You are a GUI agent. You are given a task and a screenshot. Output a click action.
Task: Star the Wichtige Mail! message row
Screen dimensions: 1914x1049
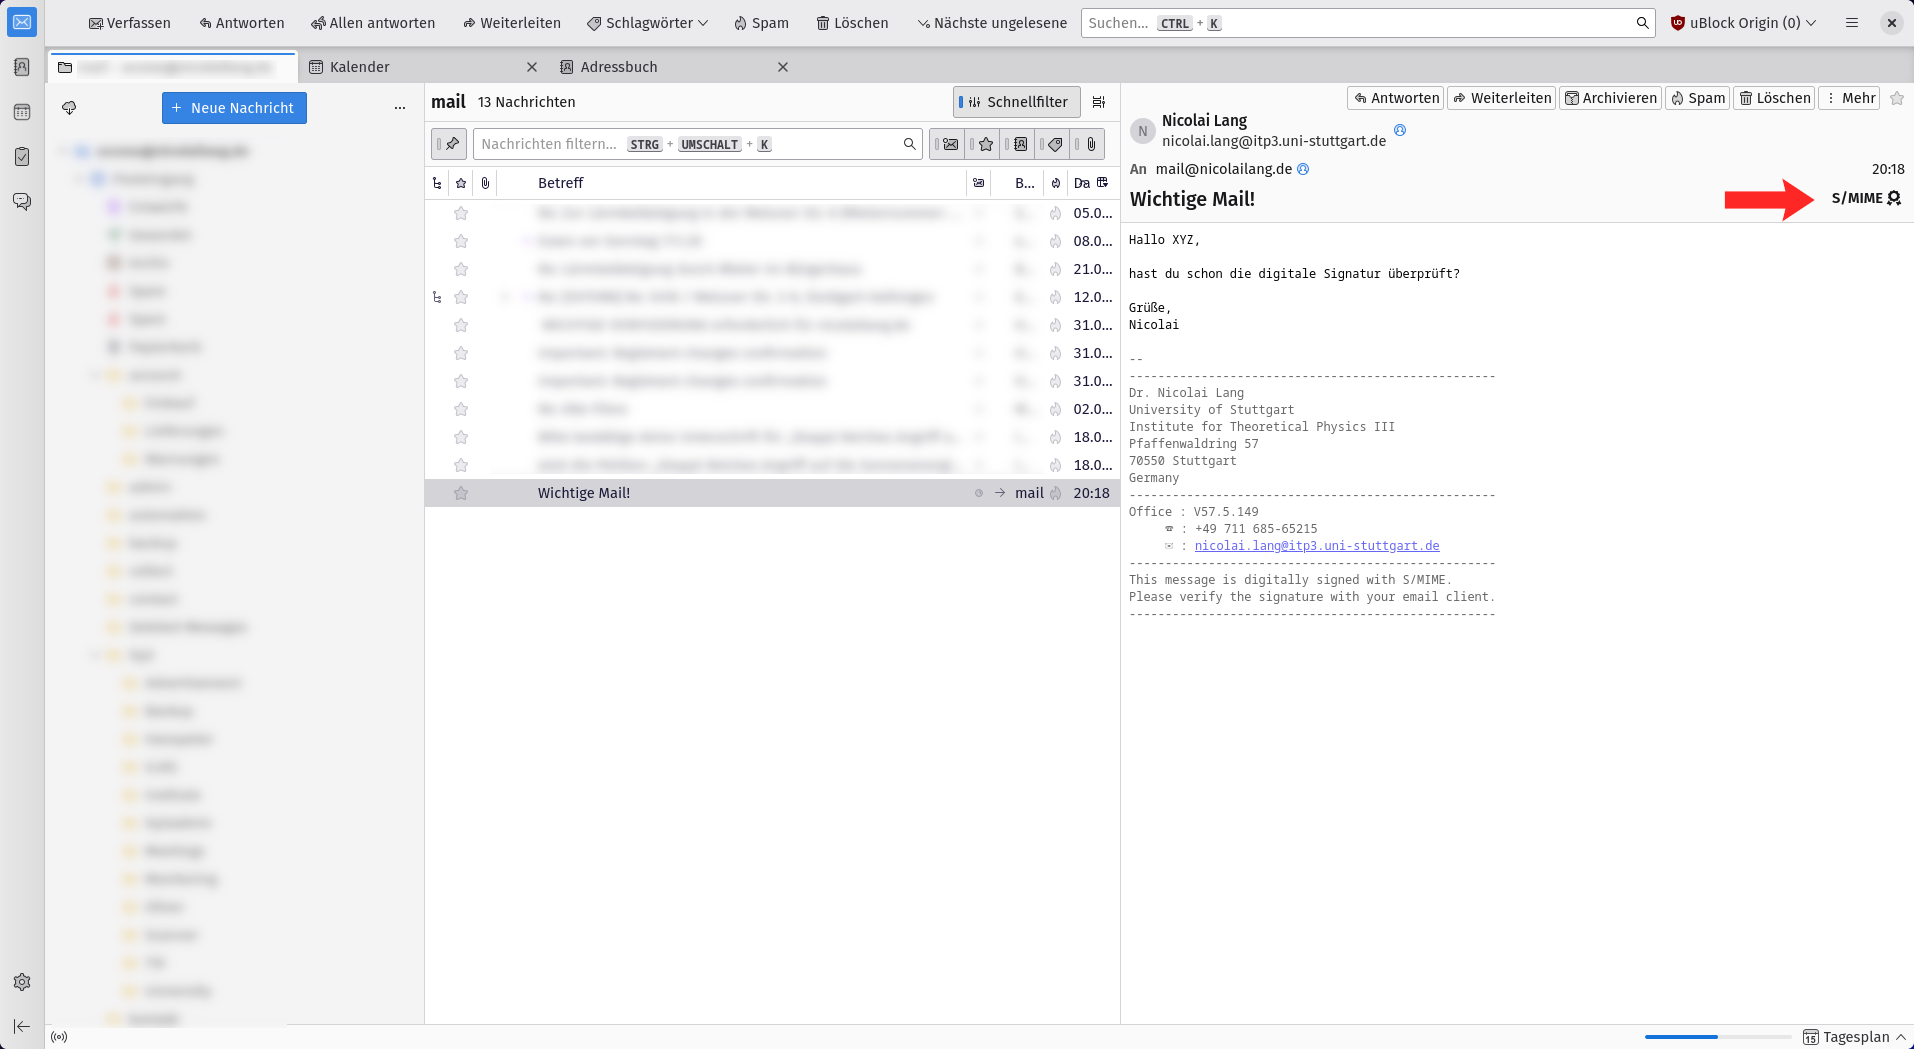(x=461, y=493)
